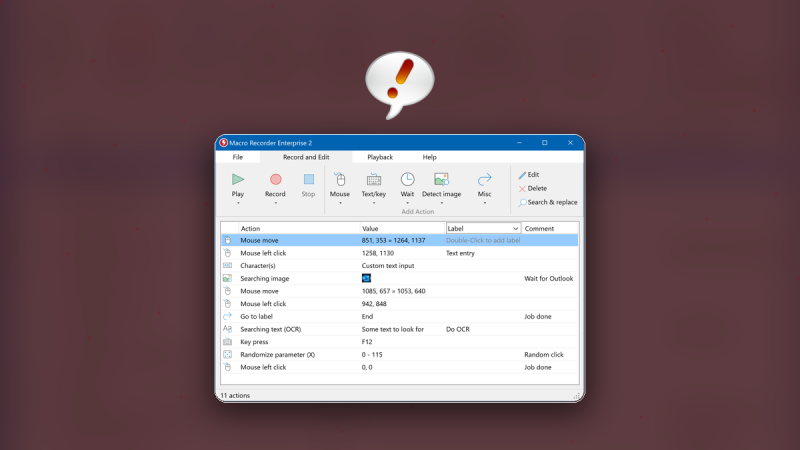Select the Searching image row icon
800x450 pixels.
[228, 278]
